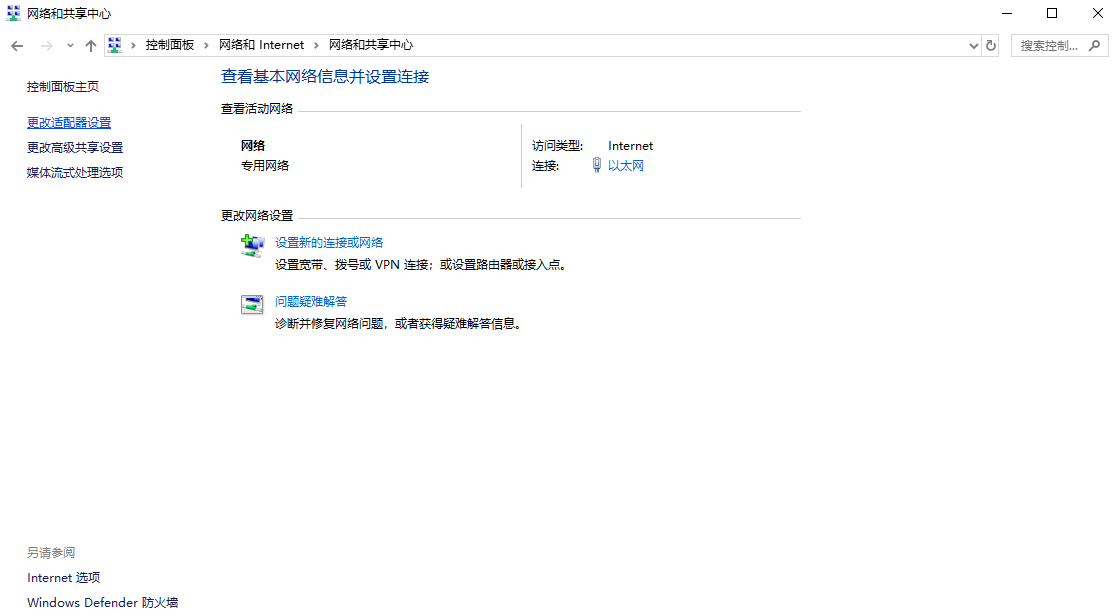Click the magnifier icon in search box
The width and height of the screenshot is (1116, 616).
pyautogui.click(x=1095, y=46)
